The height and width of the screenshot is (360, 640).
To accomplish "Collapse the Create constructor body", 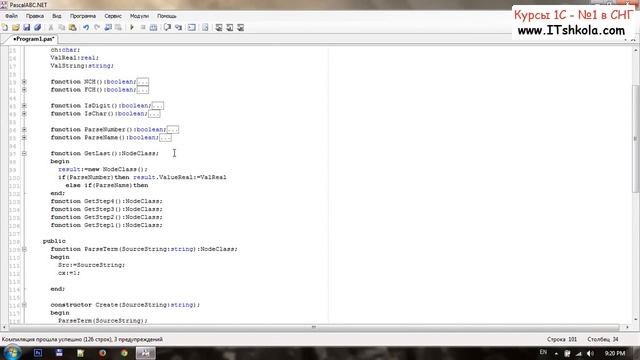I will pos(24,305).
